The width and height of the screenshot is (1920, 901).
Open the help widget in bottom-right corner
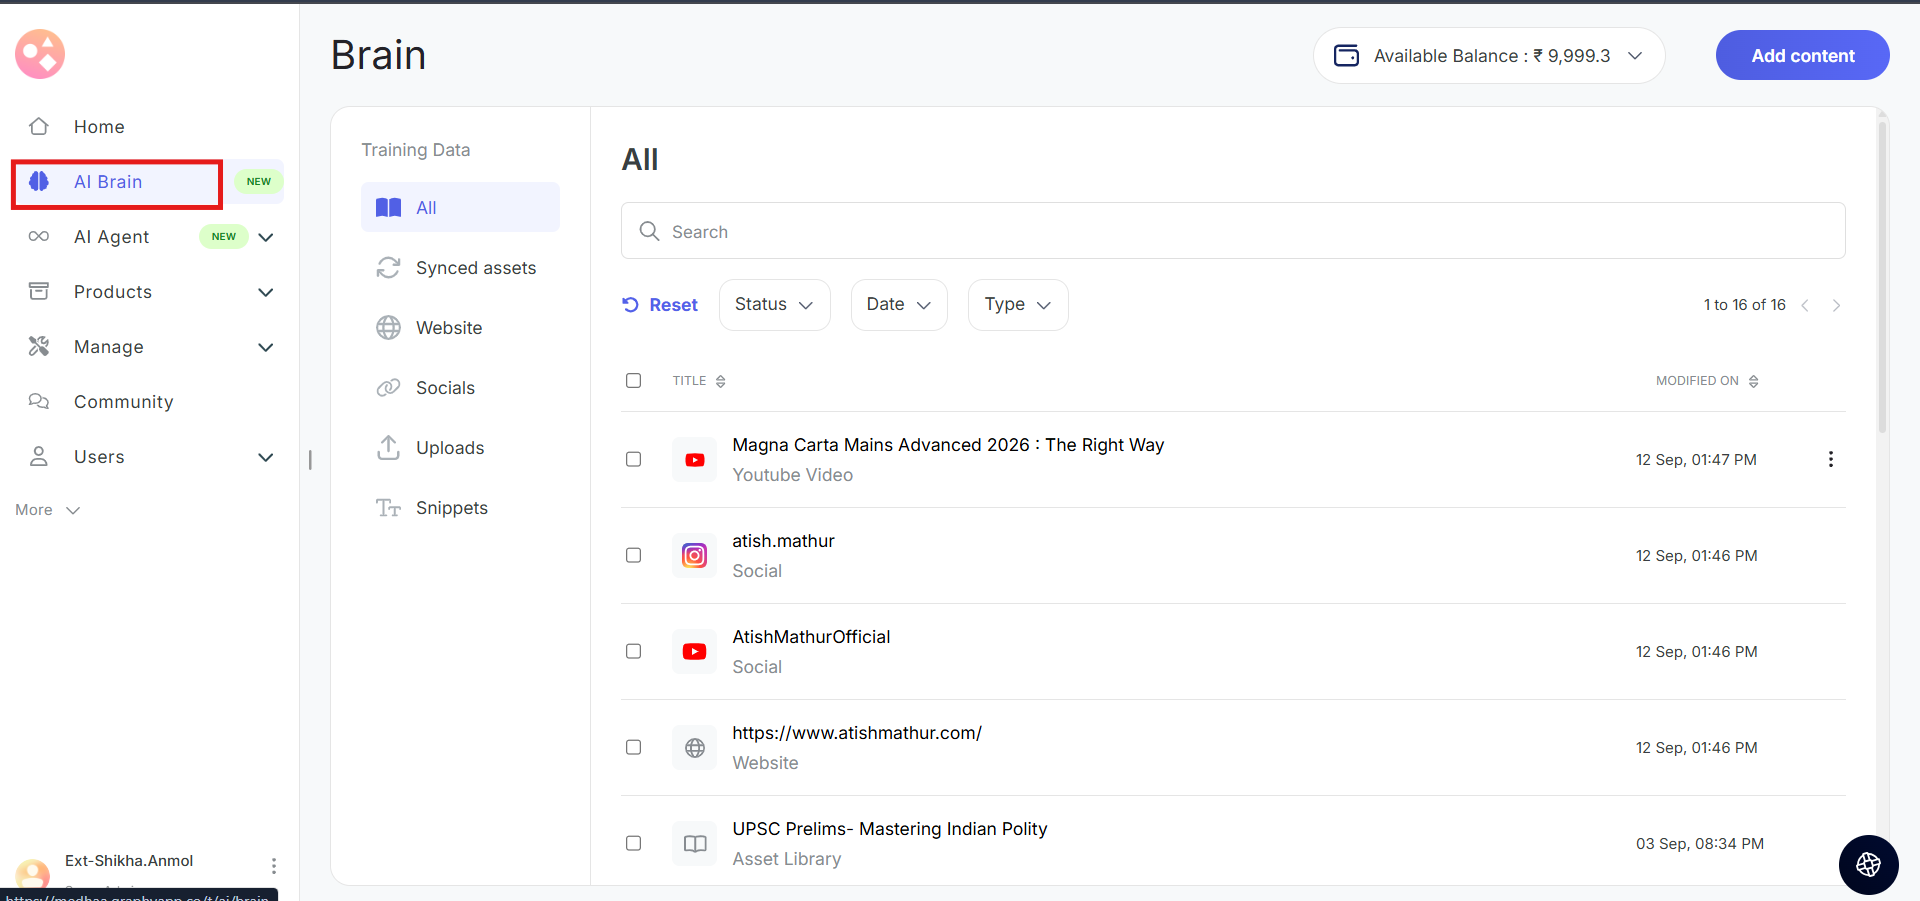[1867, 864]
